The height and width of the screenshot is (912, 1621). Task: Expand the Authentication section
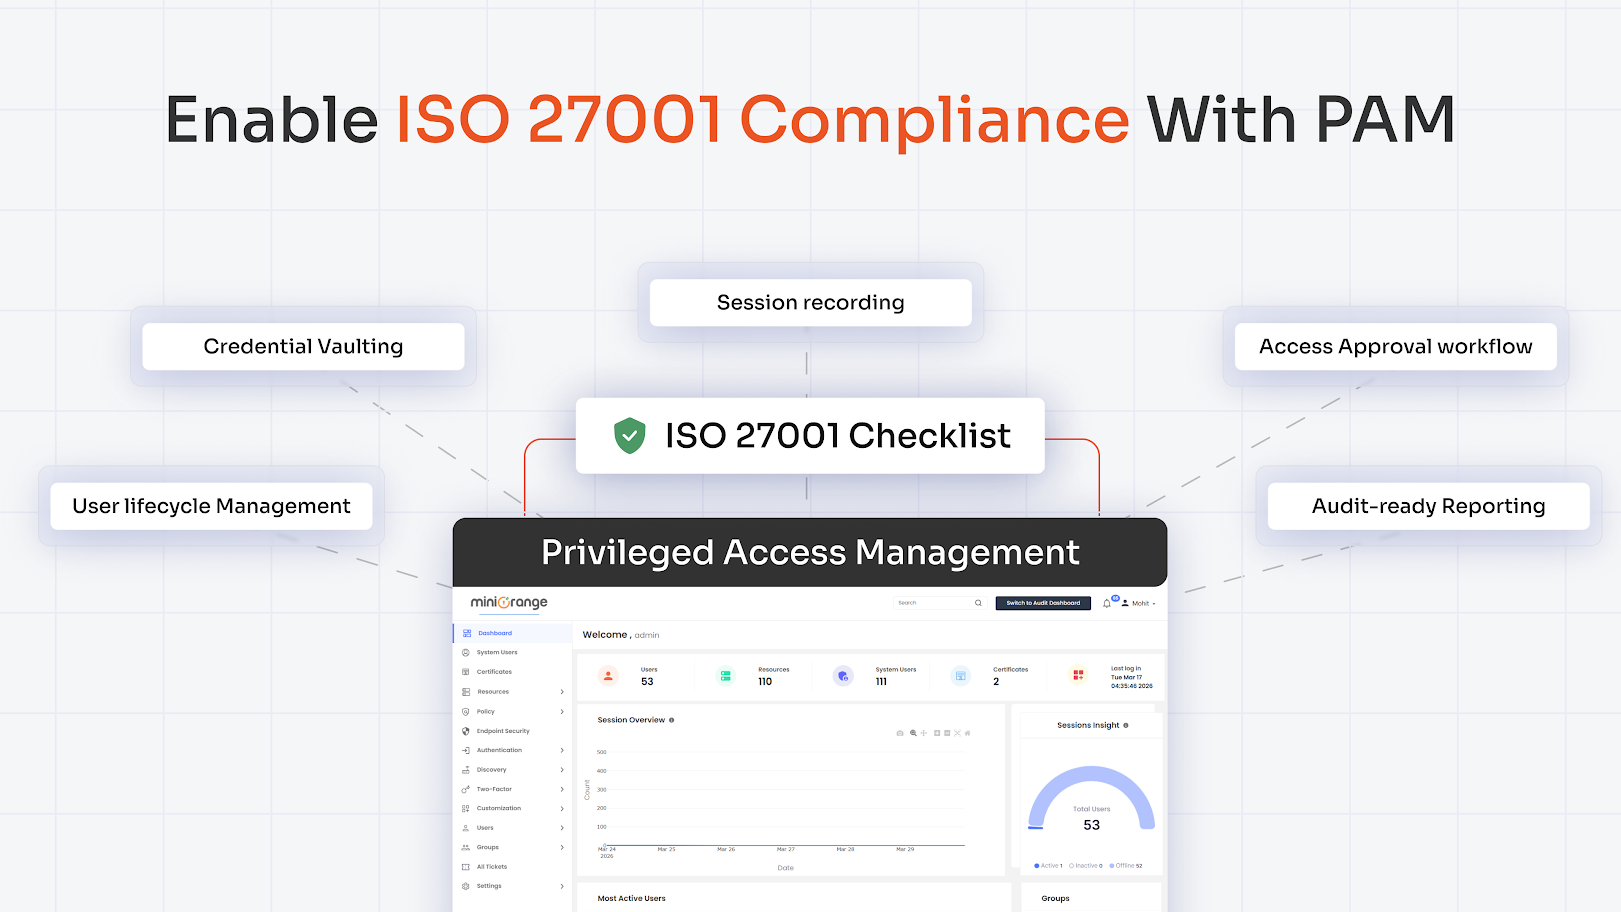pyautogui.click(x=499, y=750)
